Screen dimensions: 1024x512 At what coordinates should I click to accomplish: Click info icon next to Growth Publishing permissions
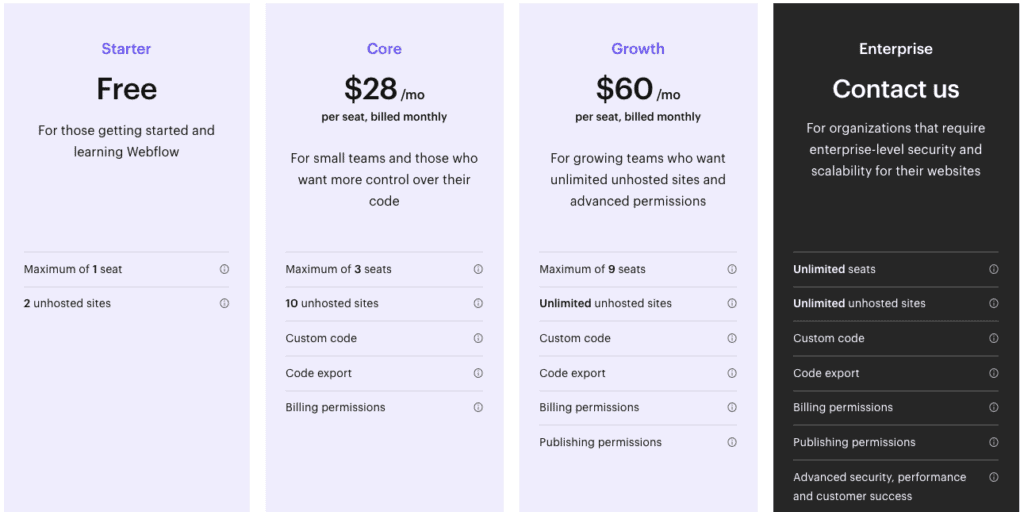(x=732, y=442)
